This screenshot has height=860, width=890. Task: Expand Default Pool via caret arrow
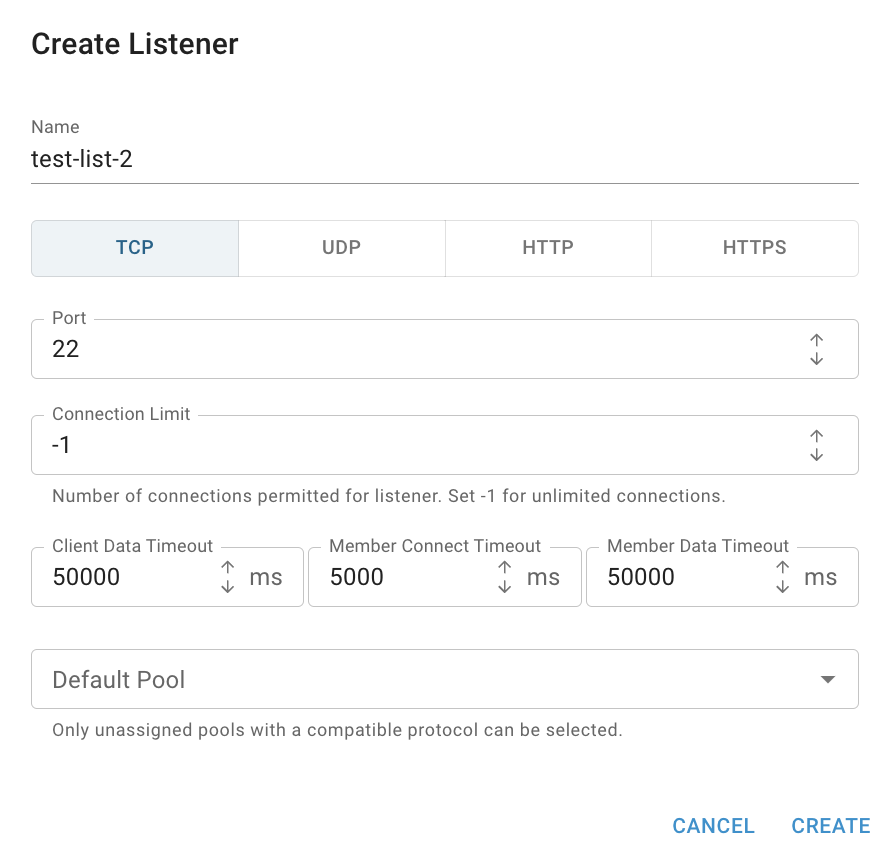pyautogui.click(x=828, y=679)
